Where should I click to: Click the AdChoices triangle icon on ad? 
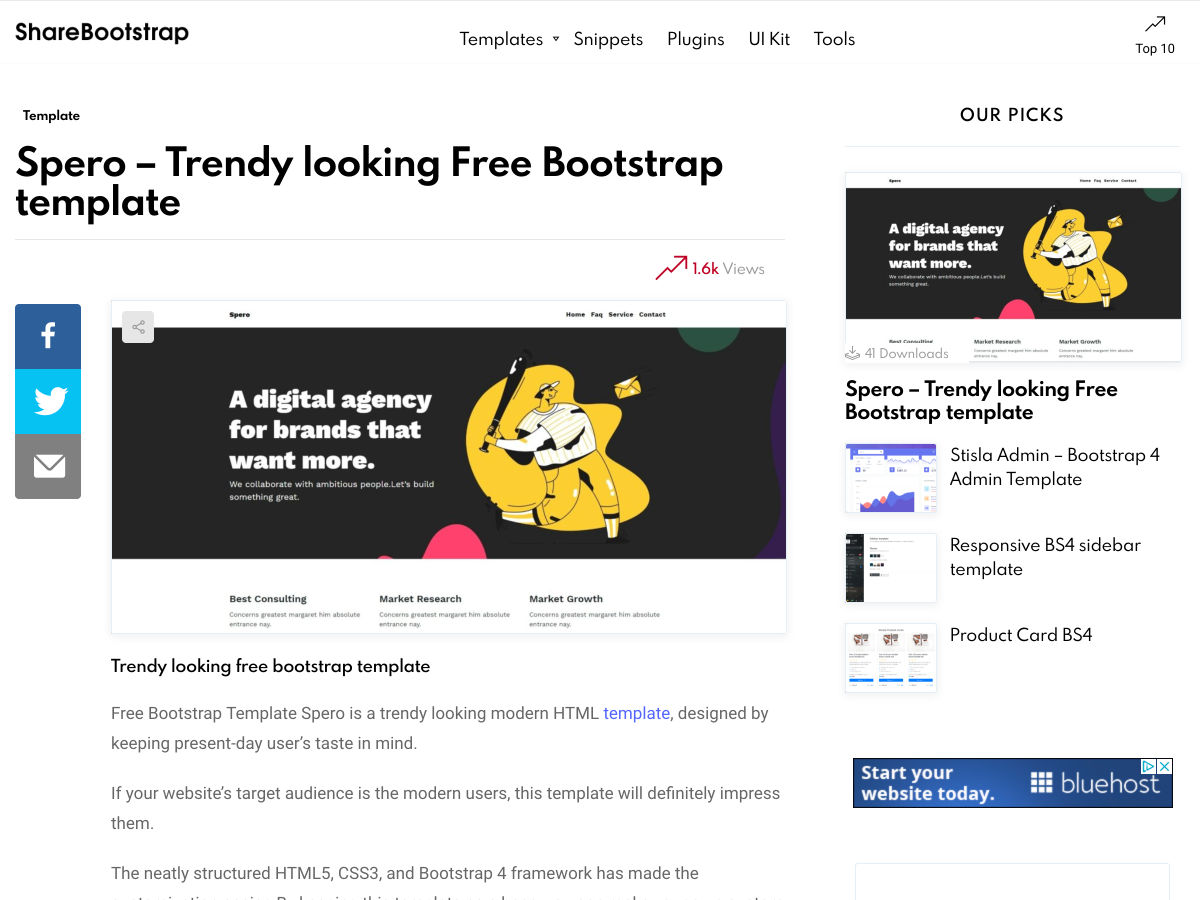(x=1149, y=767)
